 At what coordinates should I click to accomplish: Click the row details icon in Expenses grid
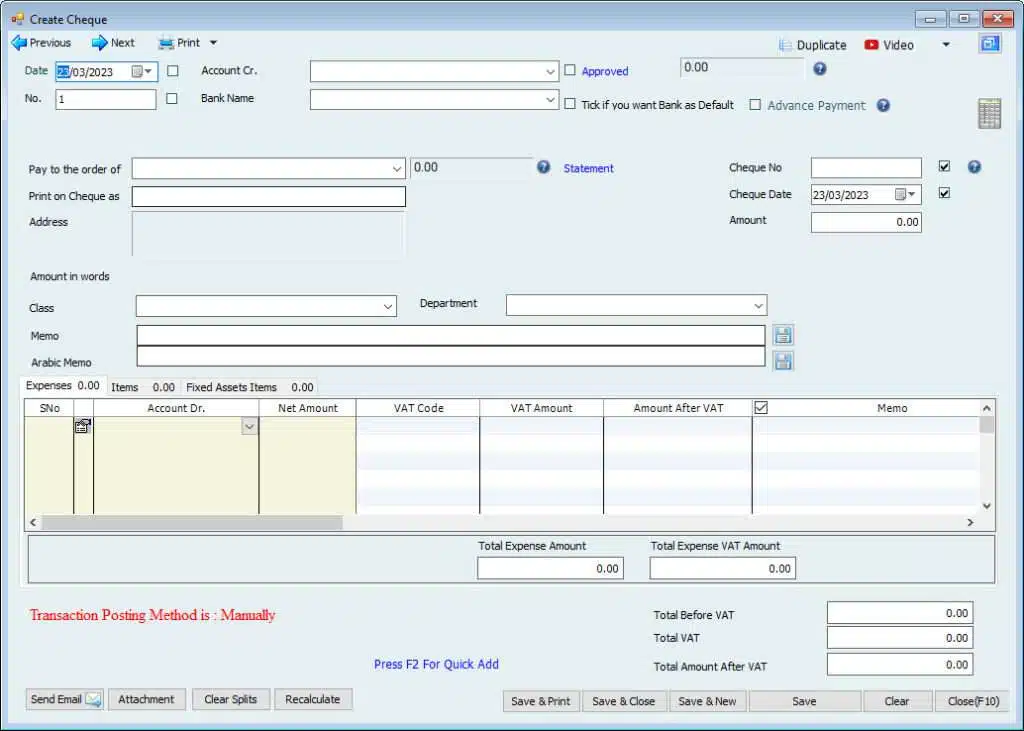click(x=82, y=426)
